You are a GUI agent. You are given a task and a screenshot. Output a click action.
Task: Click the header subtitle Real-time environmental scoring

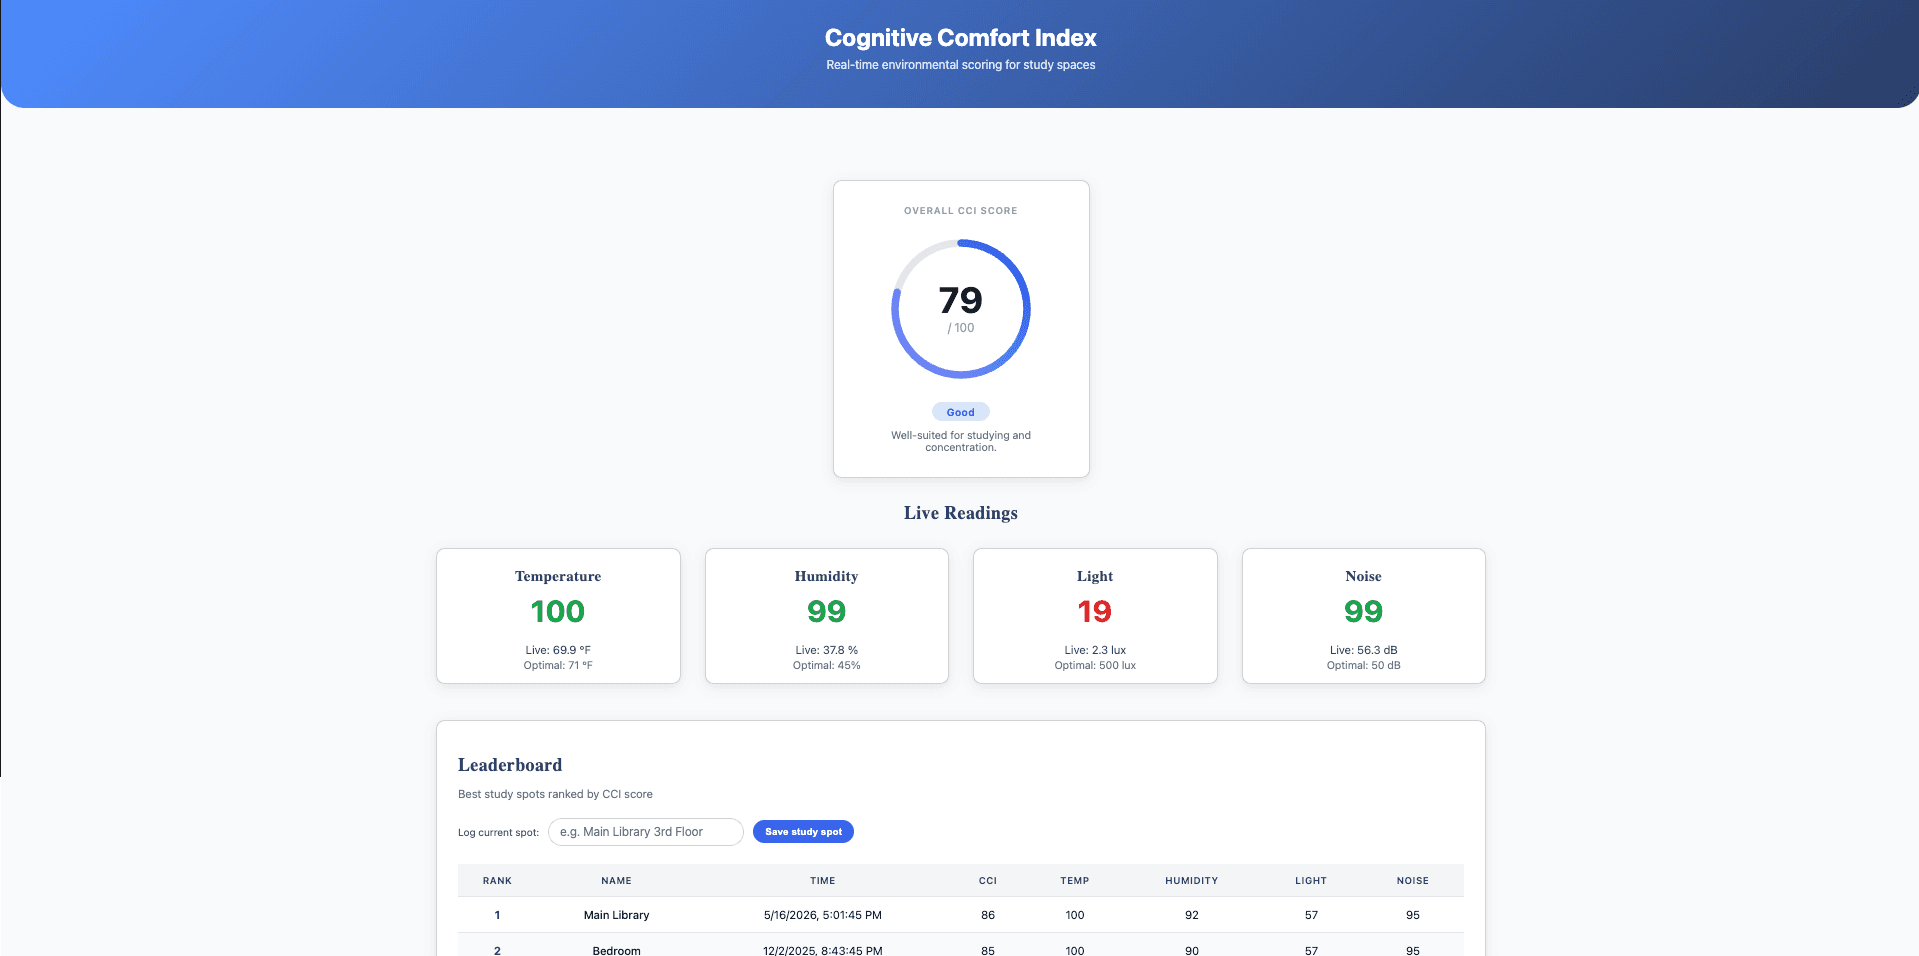click(x=961, y=65)
